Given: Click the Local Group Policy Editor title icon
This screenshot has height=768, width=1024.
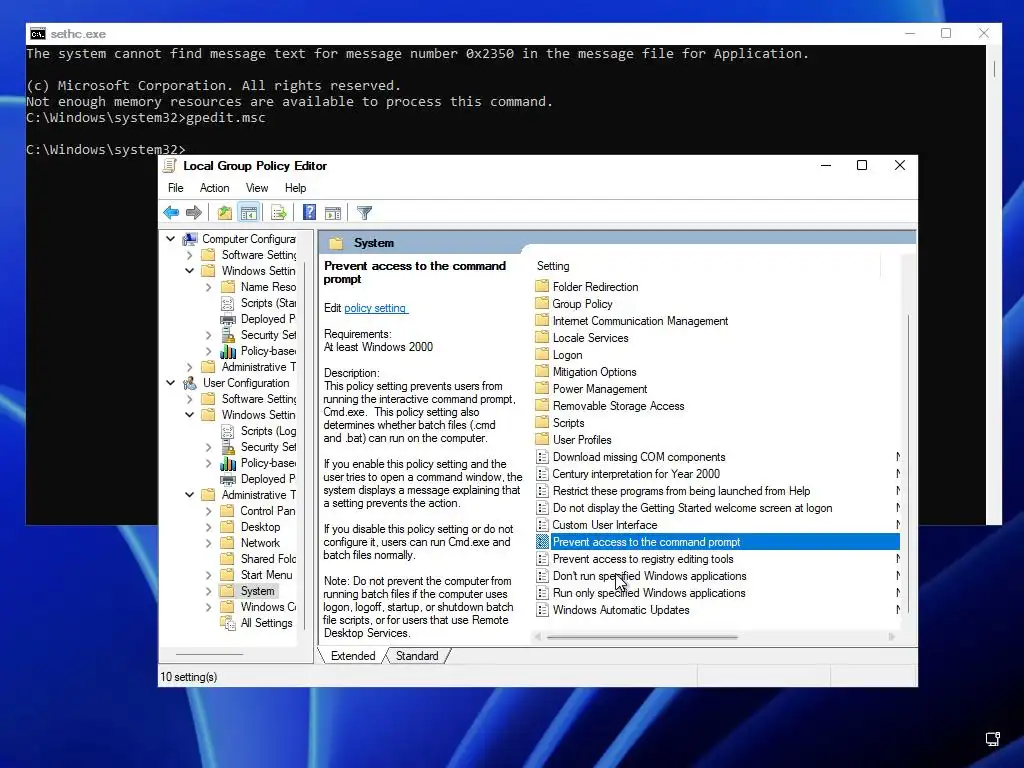Looking at the screenshot, I should click(170, 166).
